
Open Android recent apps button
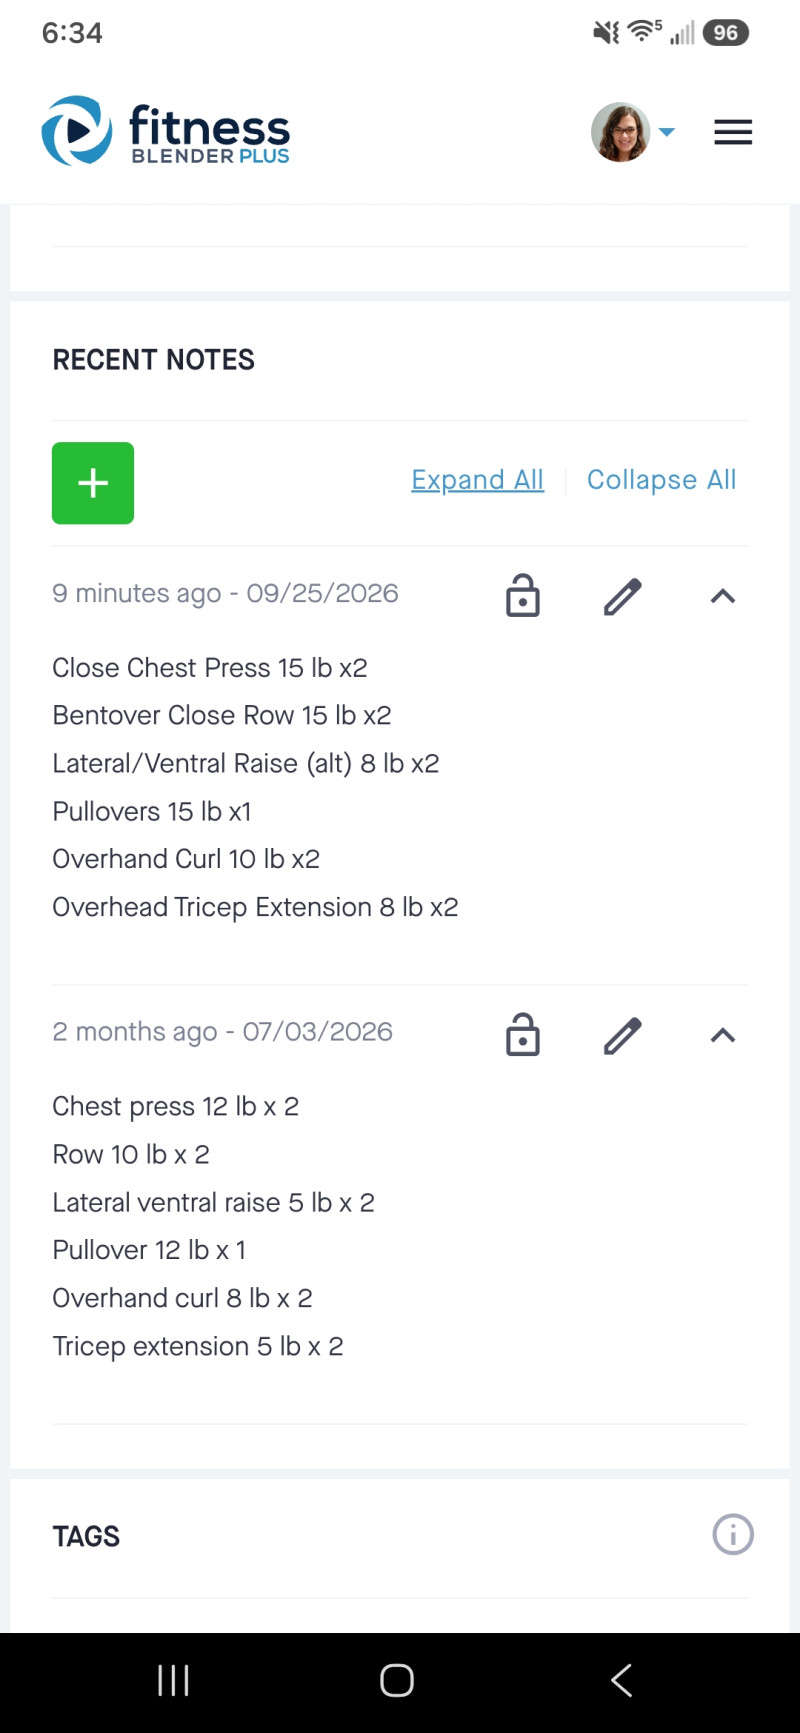(x=173, y=1680)
